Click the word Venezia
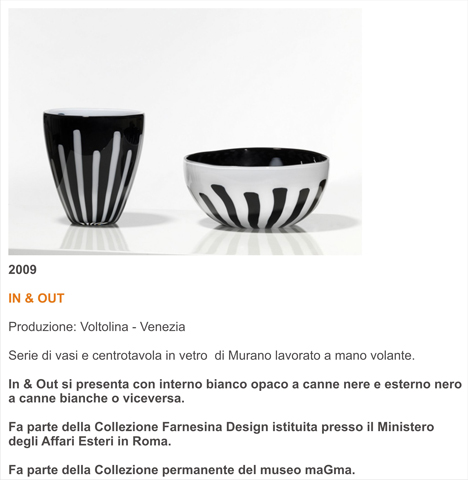 click(162, 327)
